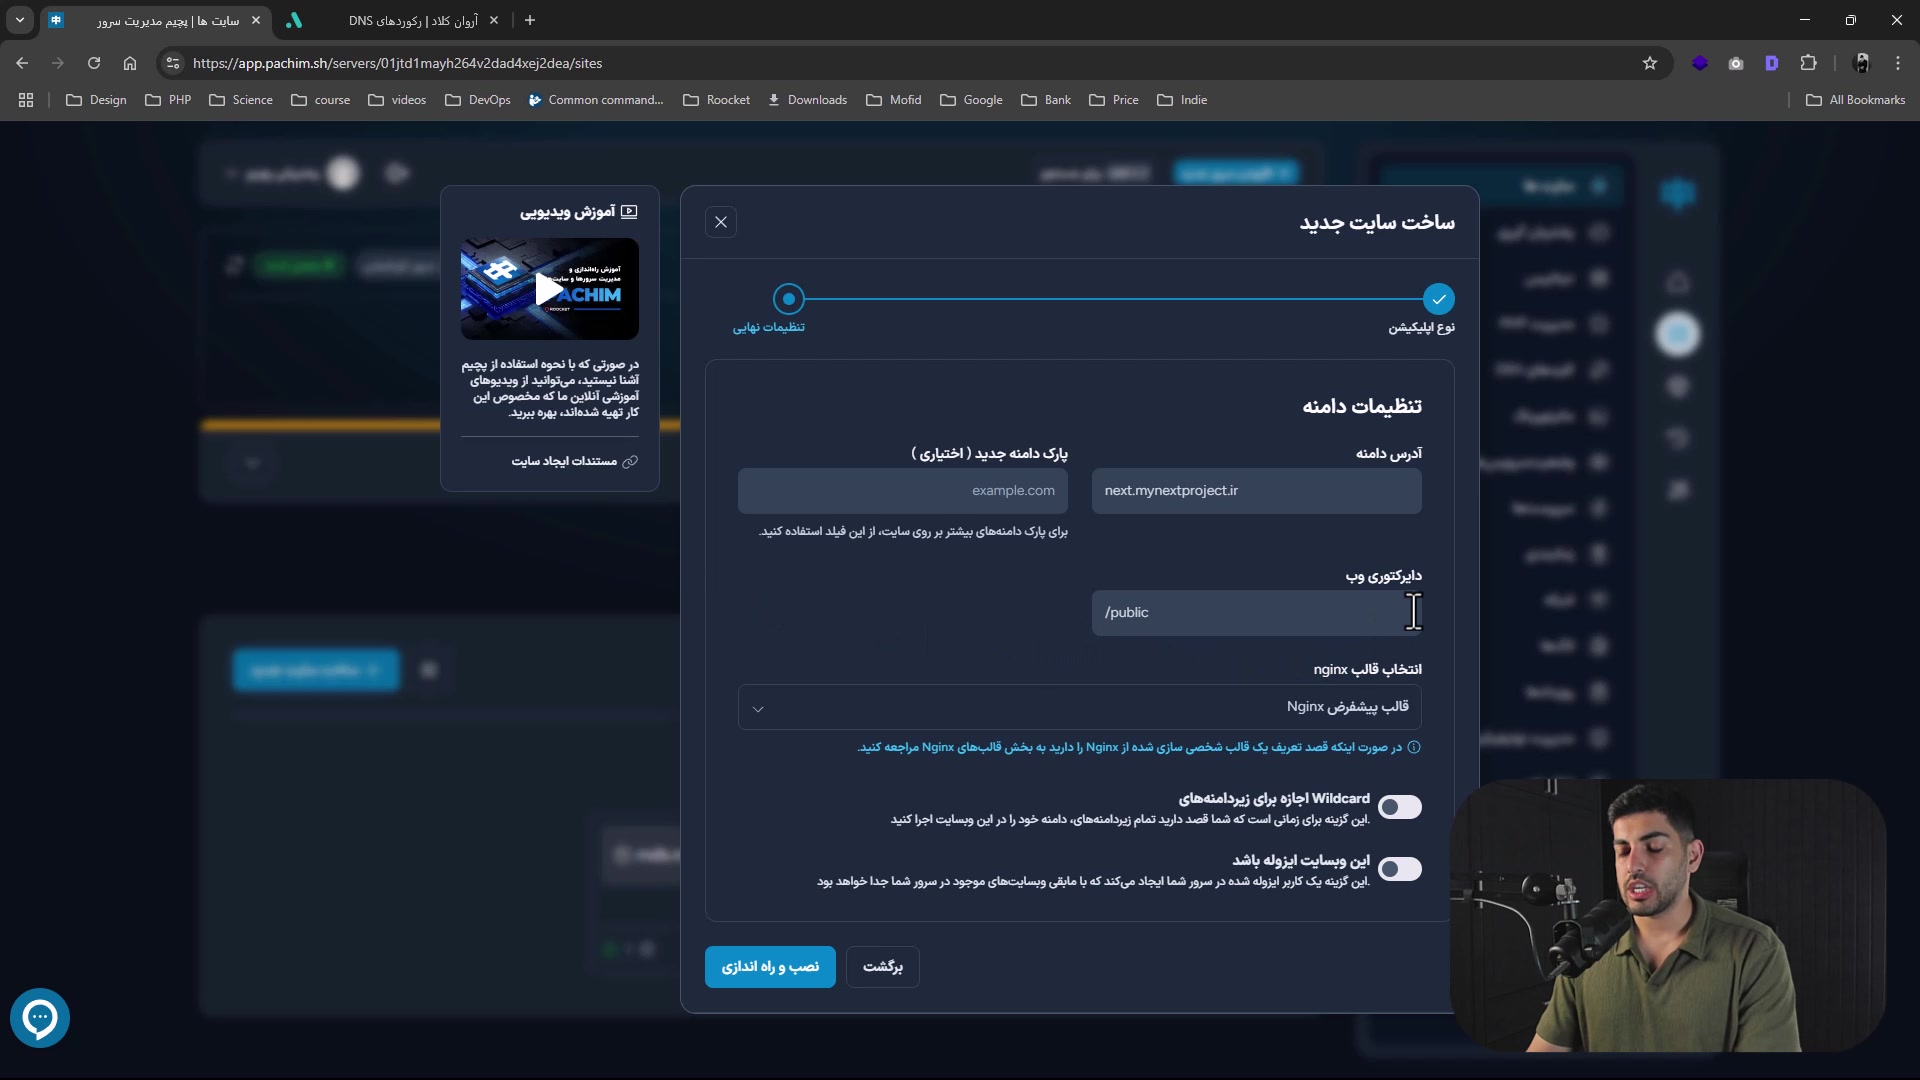Bookmark this page with the star icon

click(x=1650, y=63)
